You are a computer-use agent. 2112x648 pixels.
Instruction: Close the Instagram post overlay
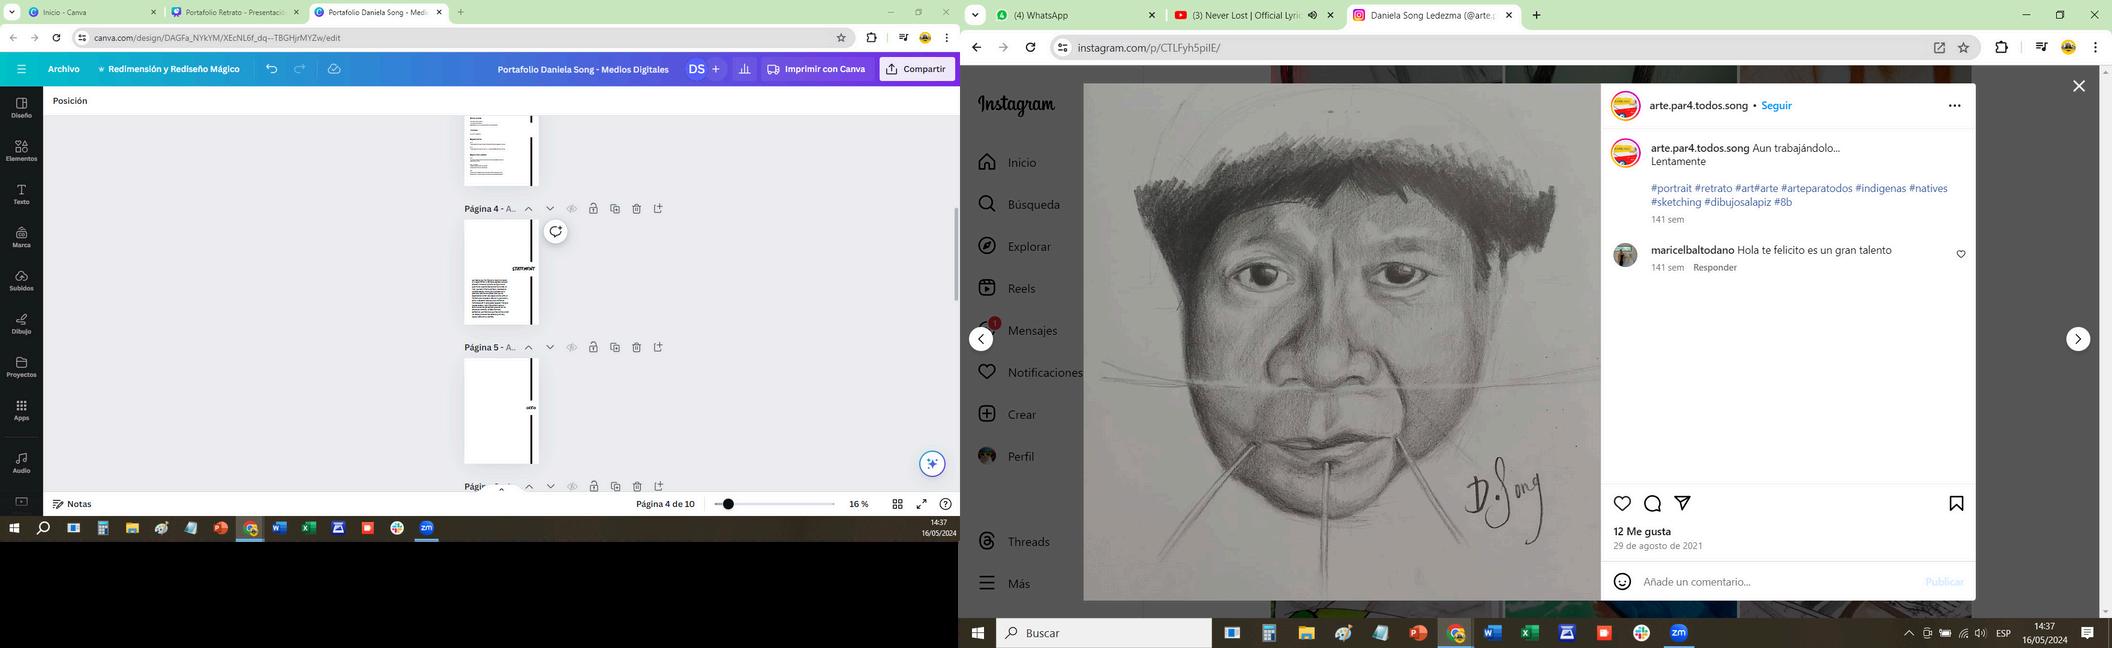click(2079, 86)
